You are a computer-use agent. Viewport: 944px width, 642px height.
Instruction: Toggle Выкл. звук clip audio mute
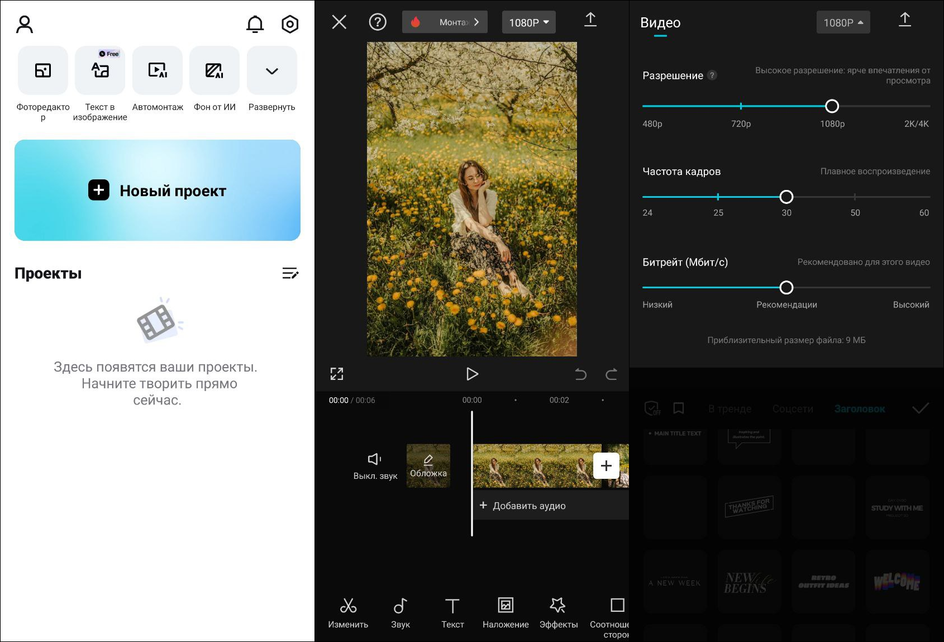click(x=375, y=465)
